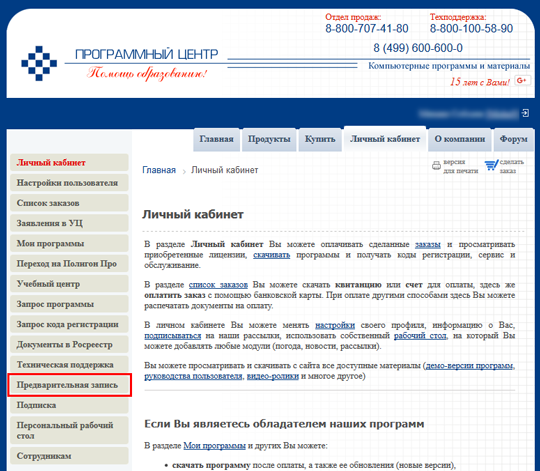This screenshot has width=540, height=471.
Task: Click the shopping cart order icon
Action: click(x=491, y=165)
